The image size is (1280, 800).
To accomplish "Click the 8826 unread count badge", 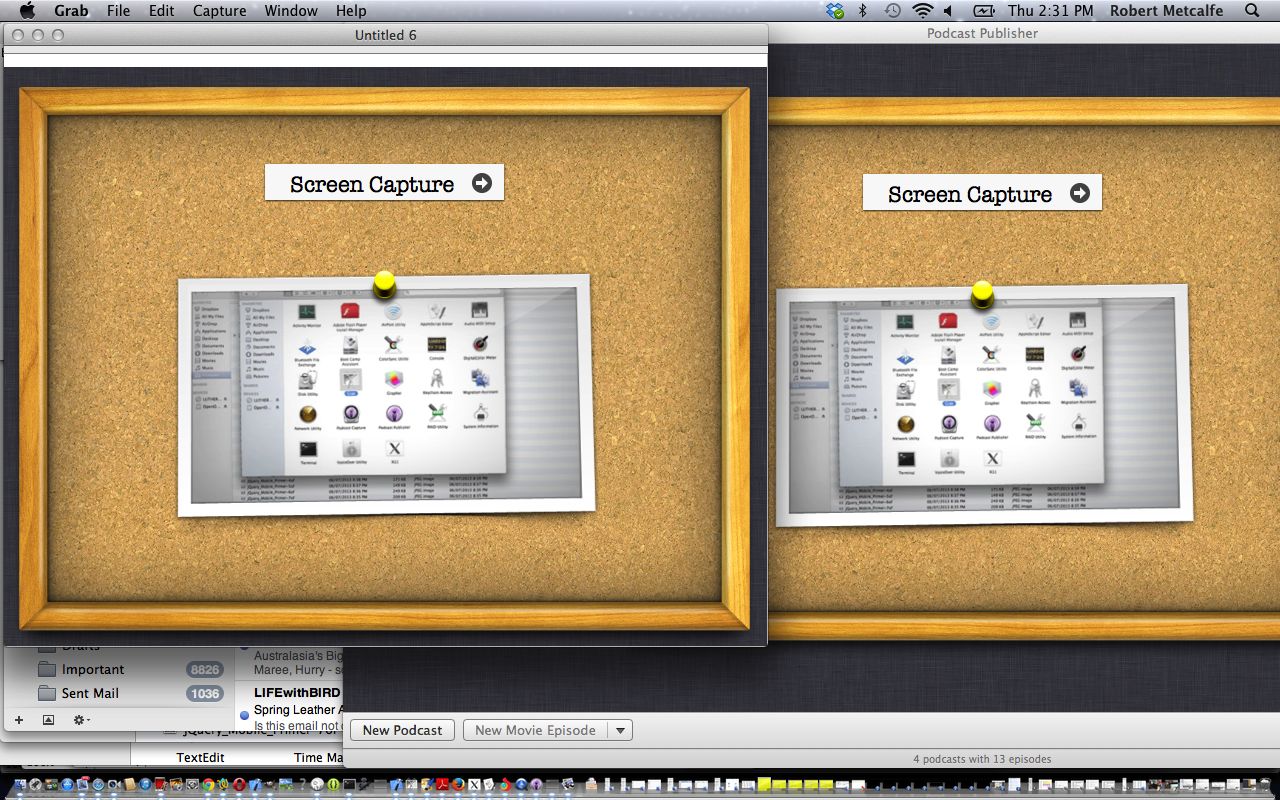I will 205,670.
